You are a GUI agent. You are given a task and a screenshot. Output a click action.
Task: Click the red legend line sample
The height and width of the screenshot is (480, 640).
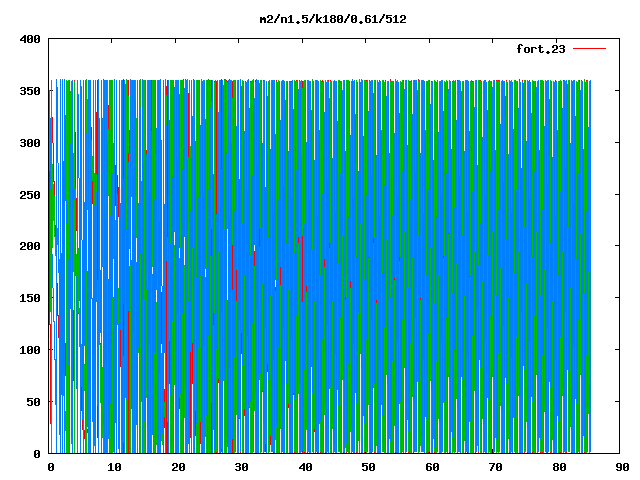pos(589,49)
